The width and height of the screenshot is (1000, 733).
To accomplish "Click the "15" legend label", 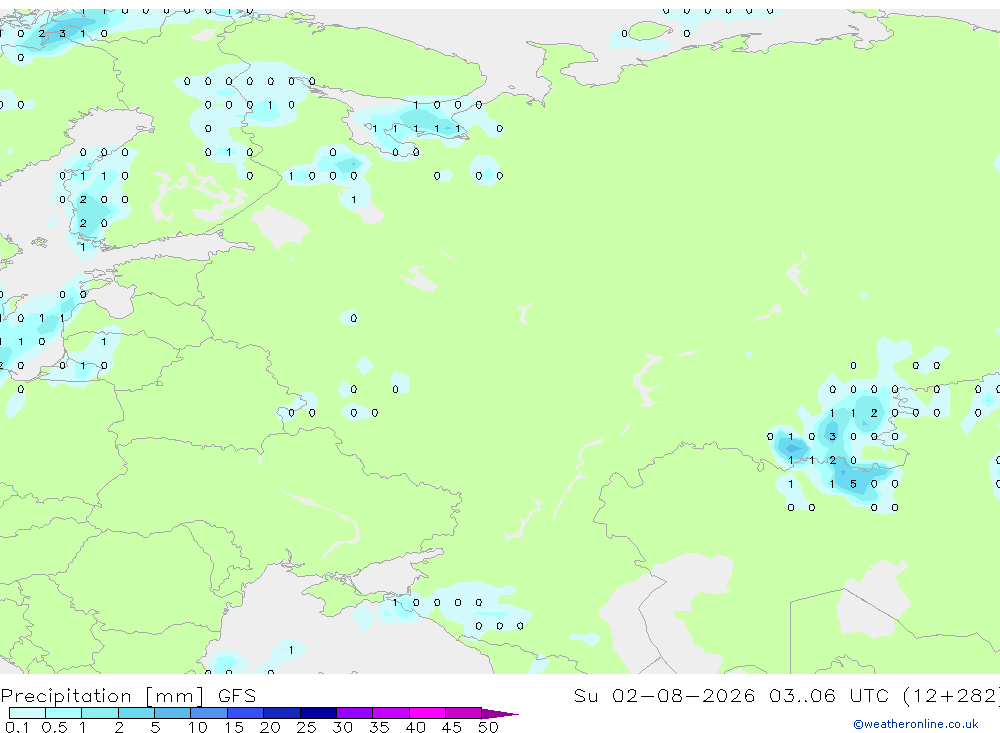I will coord(234,727).
